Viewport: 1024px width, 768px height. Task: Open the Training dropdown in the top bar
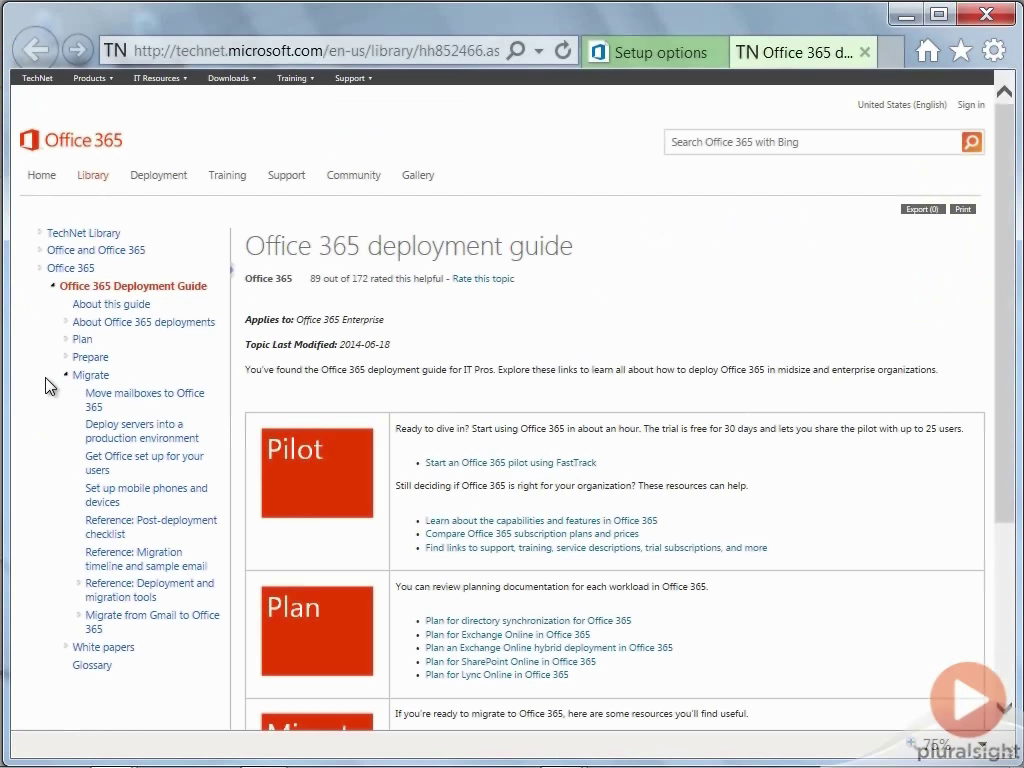pyautogui.click(x=295, y=78)
